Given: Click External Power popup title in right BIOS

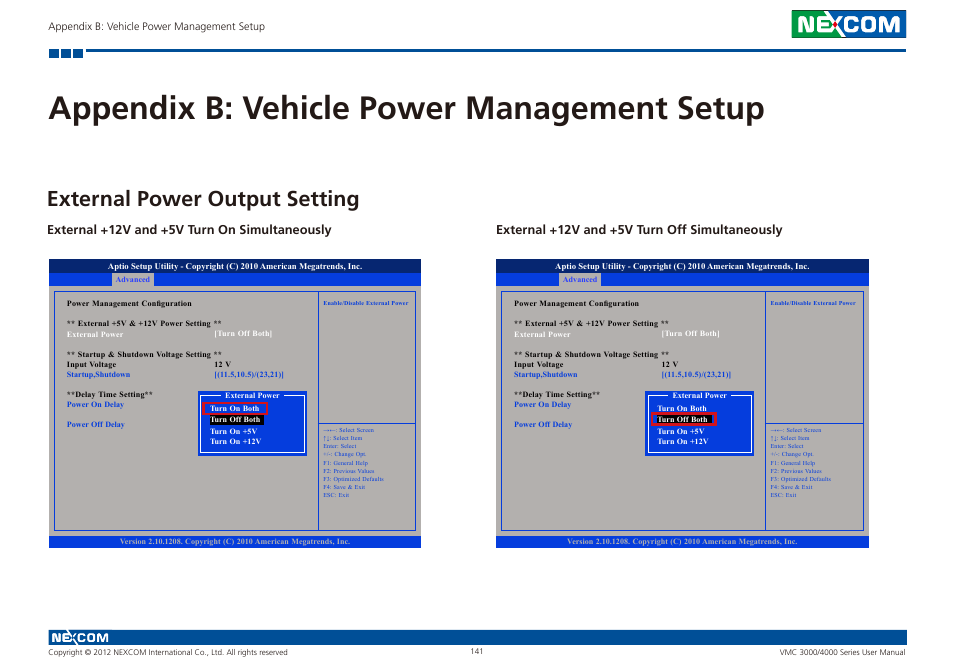Looking at the screenshot, I should (699, 395).
